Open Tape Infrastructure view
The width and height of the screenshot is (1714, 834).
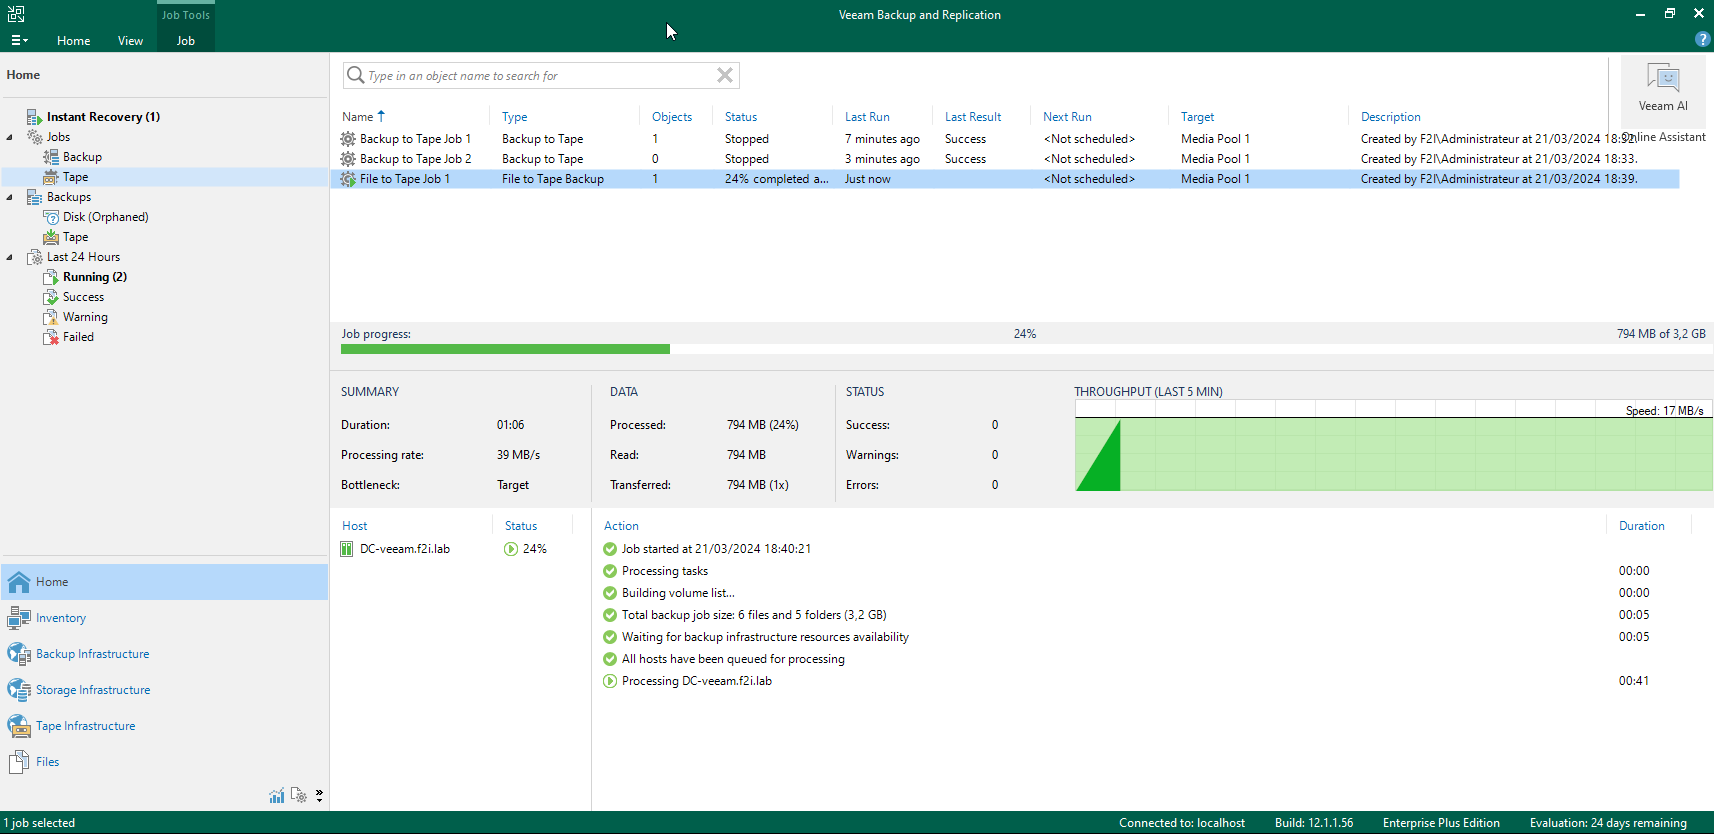point(86,726)
